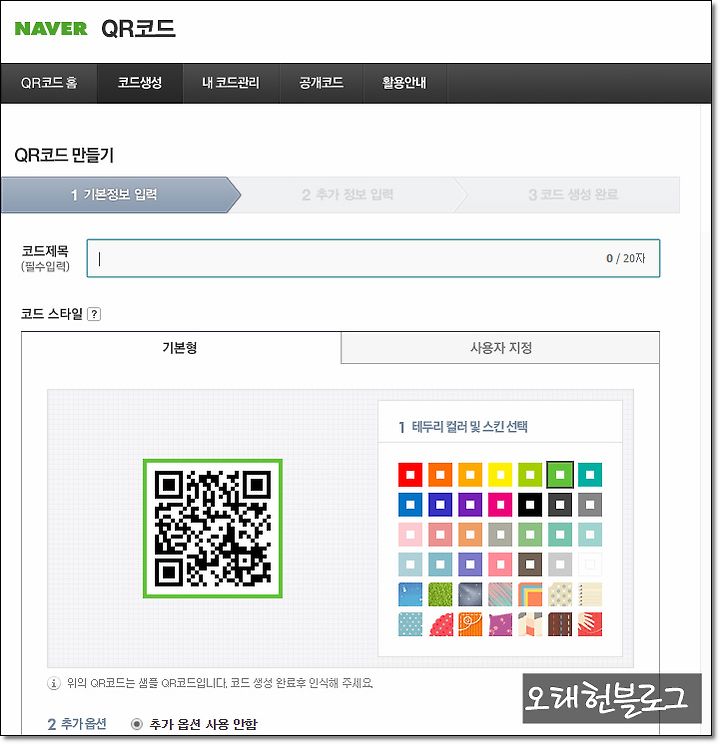Apply the sky blue border color
This screenshot has height=744, width=720.
pos(440,564)
